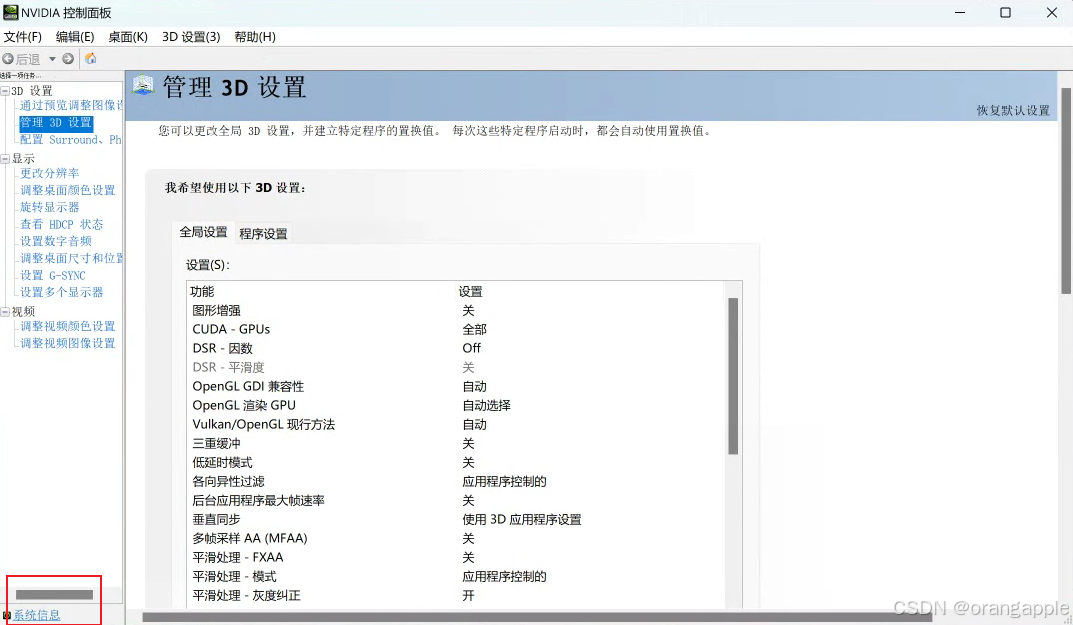The height and width of the screenshot is (625, 1073).
Task: Click the main panel horizontal scrollbar
Action: click(x=537, y=617)
